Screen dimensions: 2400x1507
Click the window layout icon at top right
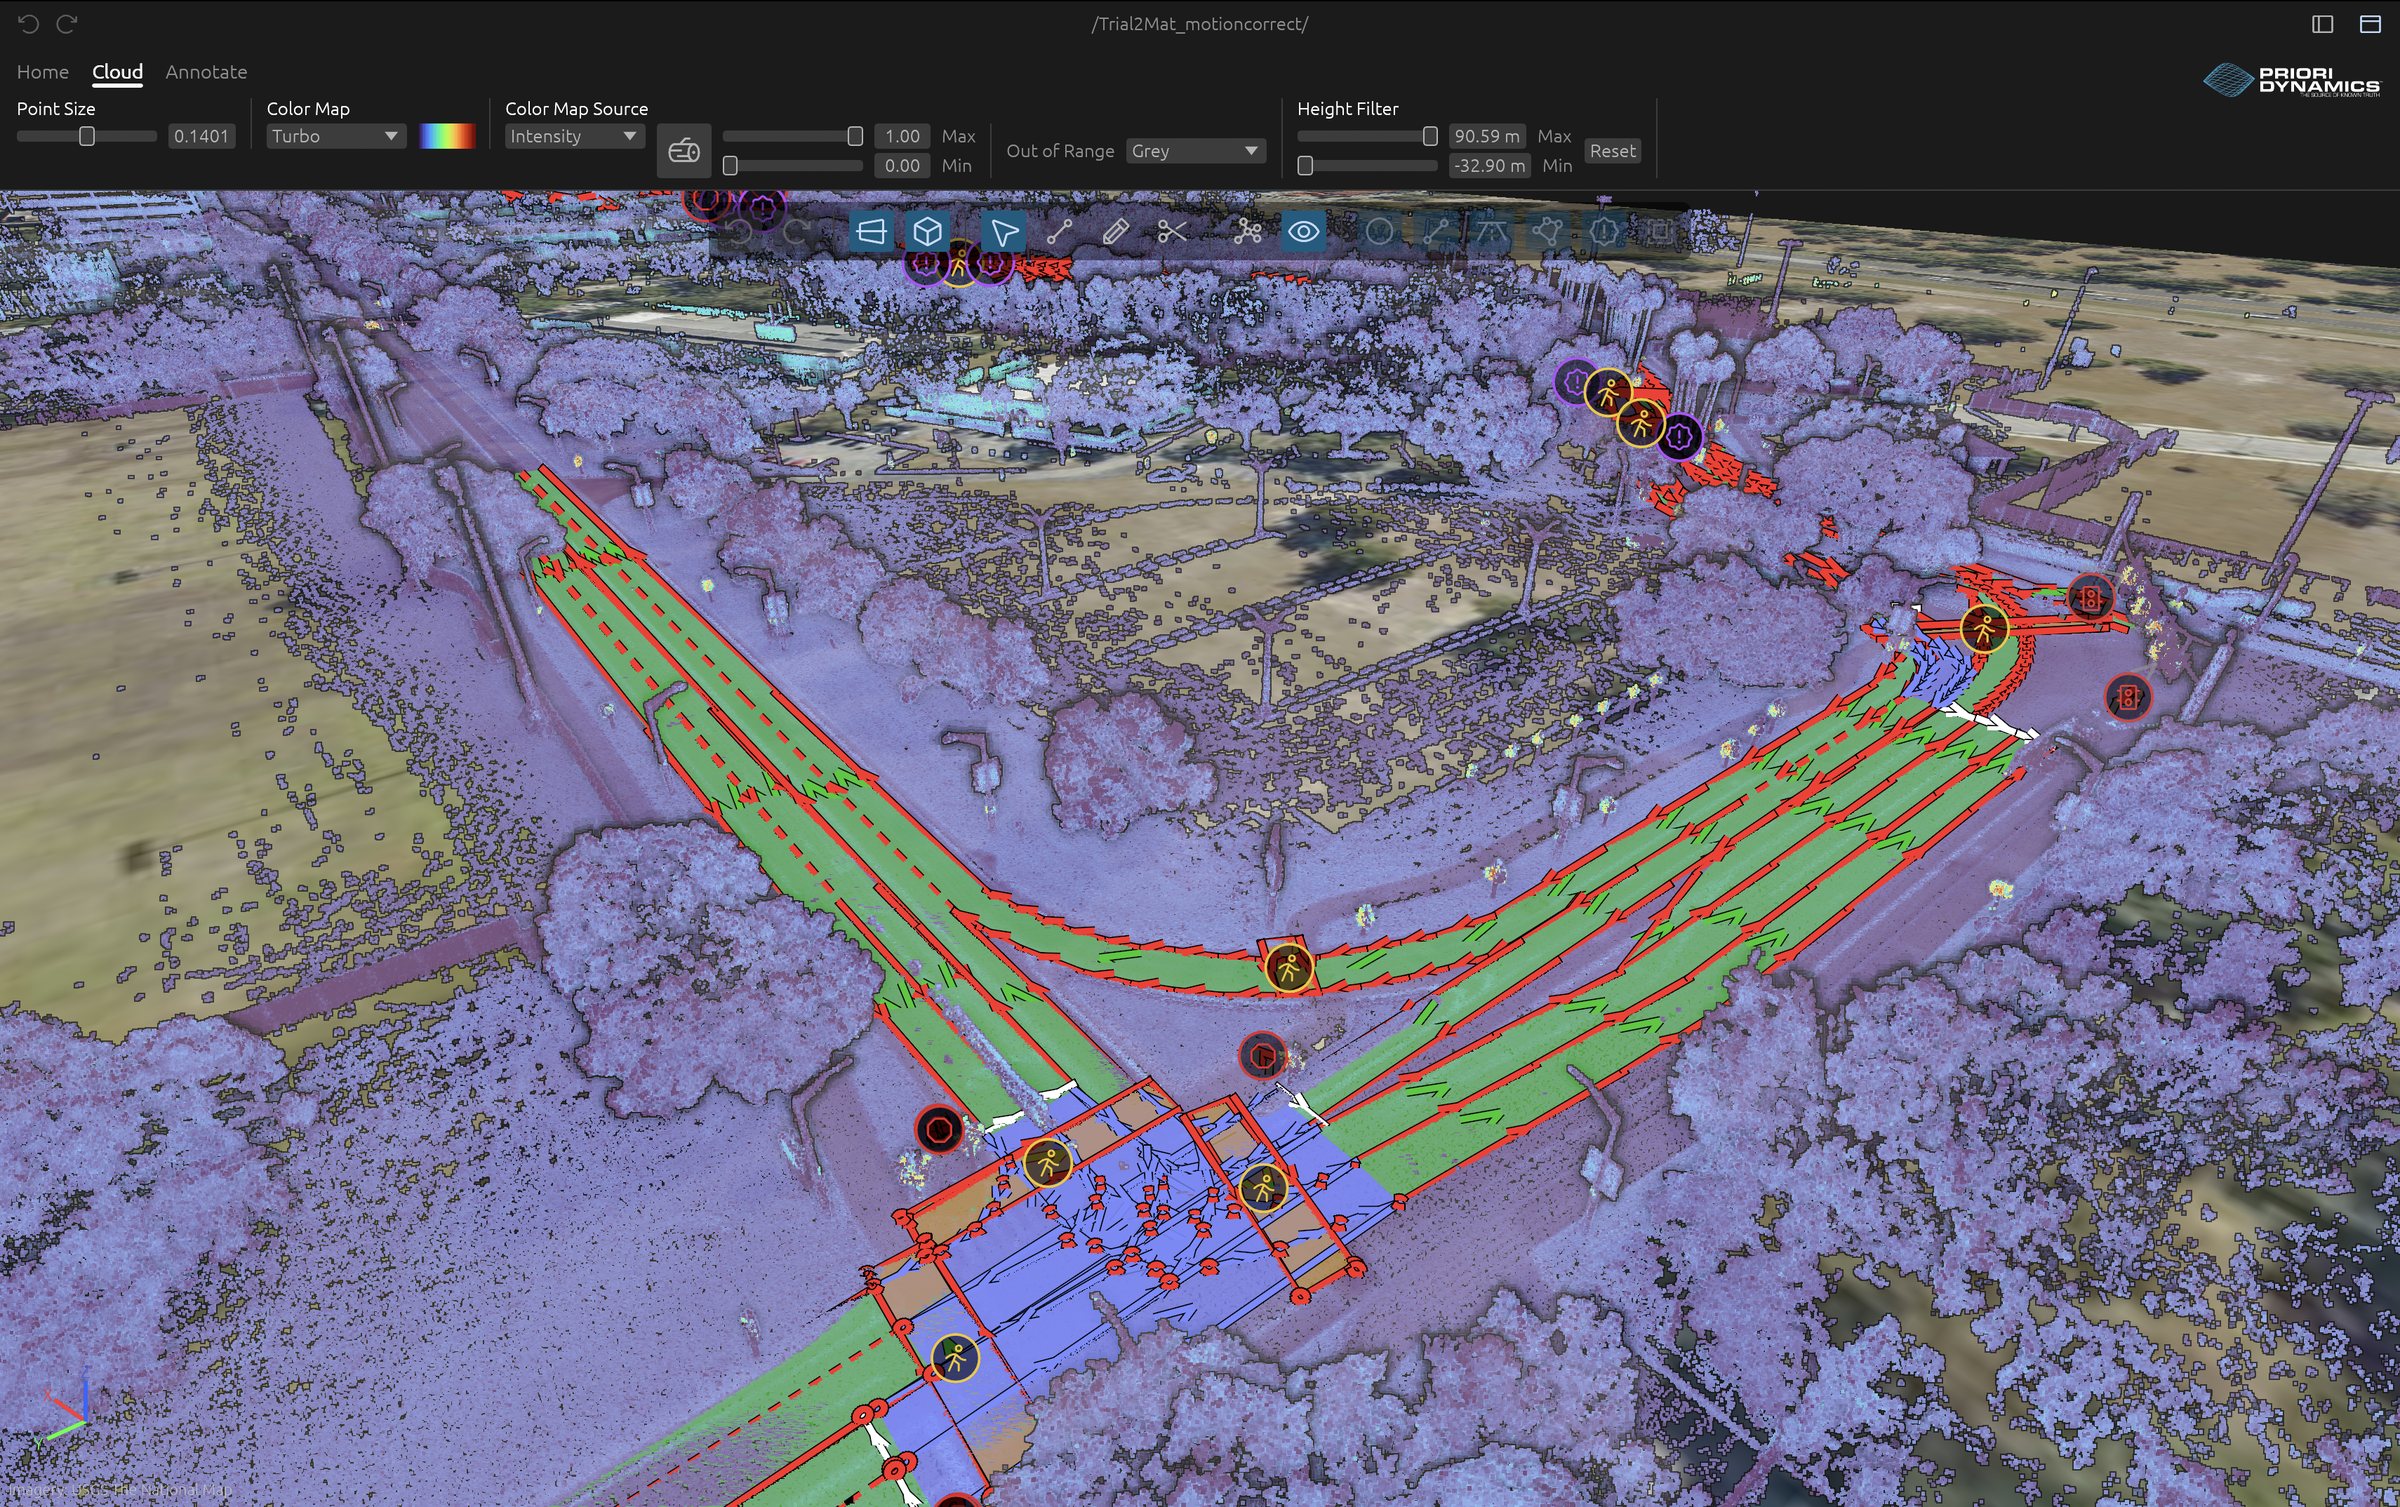click(x=2370, y=24)
